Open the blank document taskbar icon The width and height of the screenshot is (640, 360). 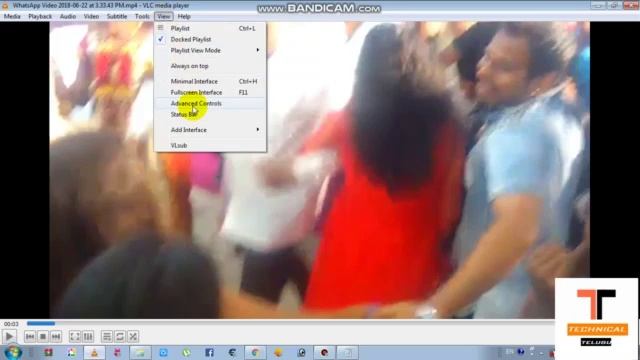[347, 352]
